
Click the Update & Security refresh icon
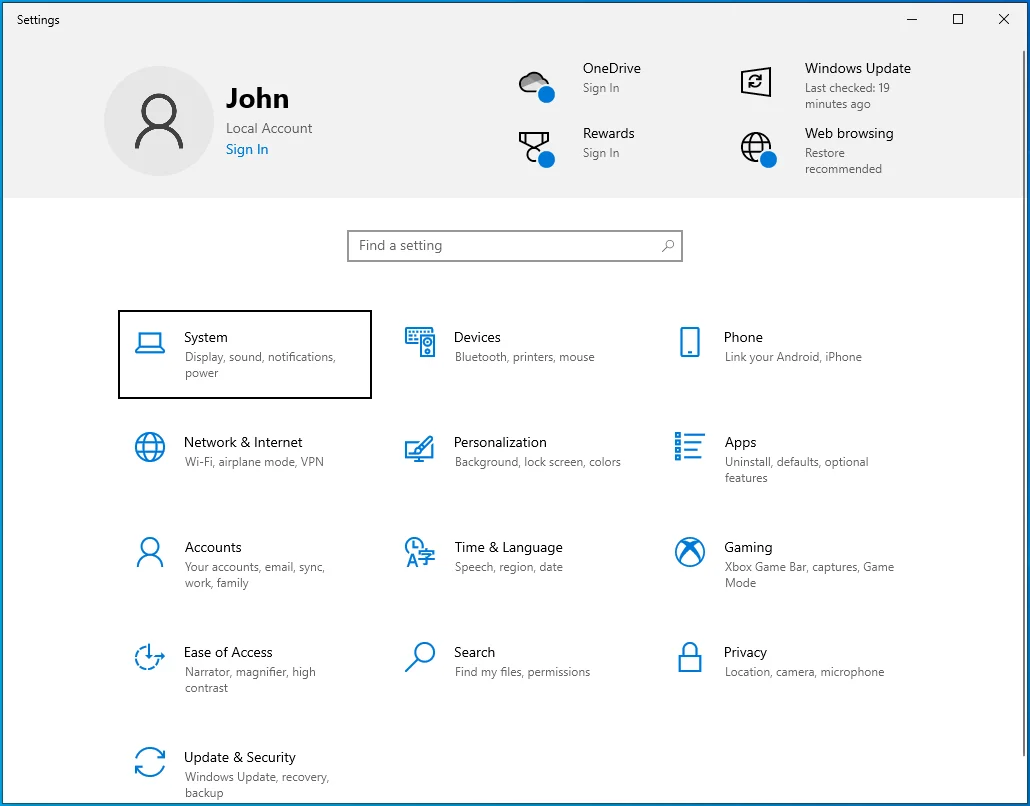pyautogui.click(x=150, y=762)
